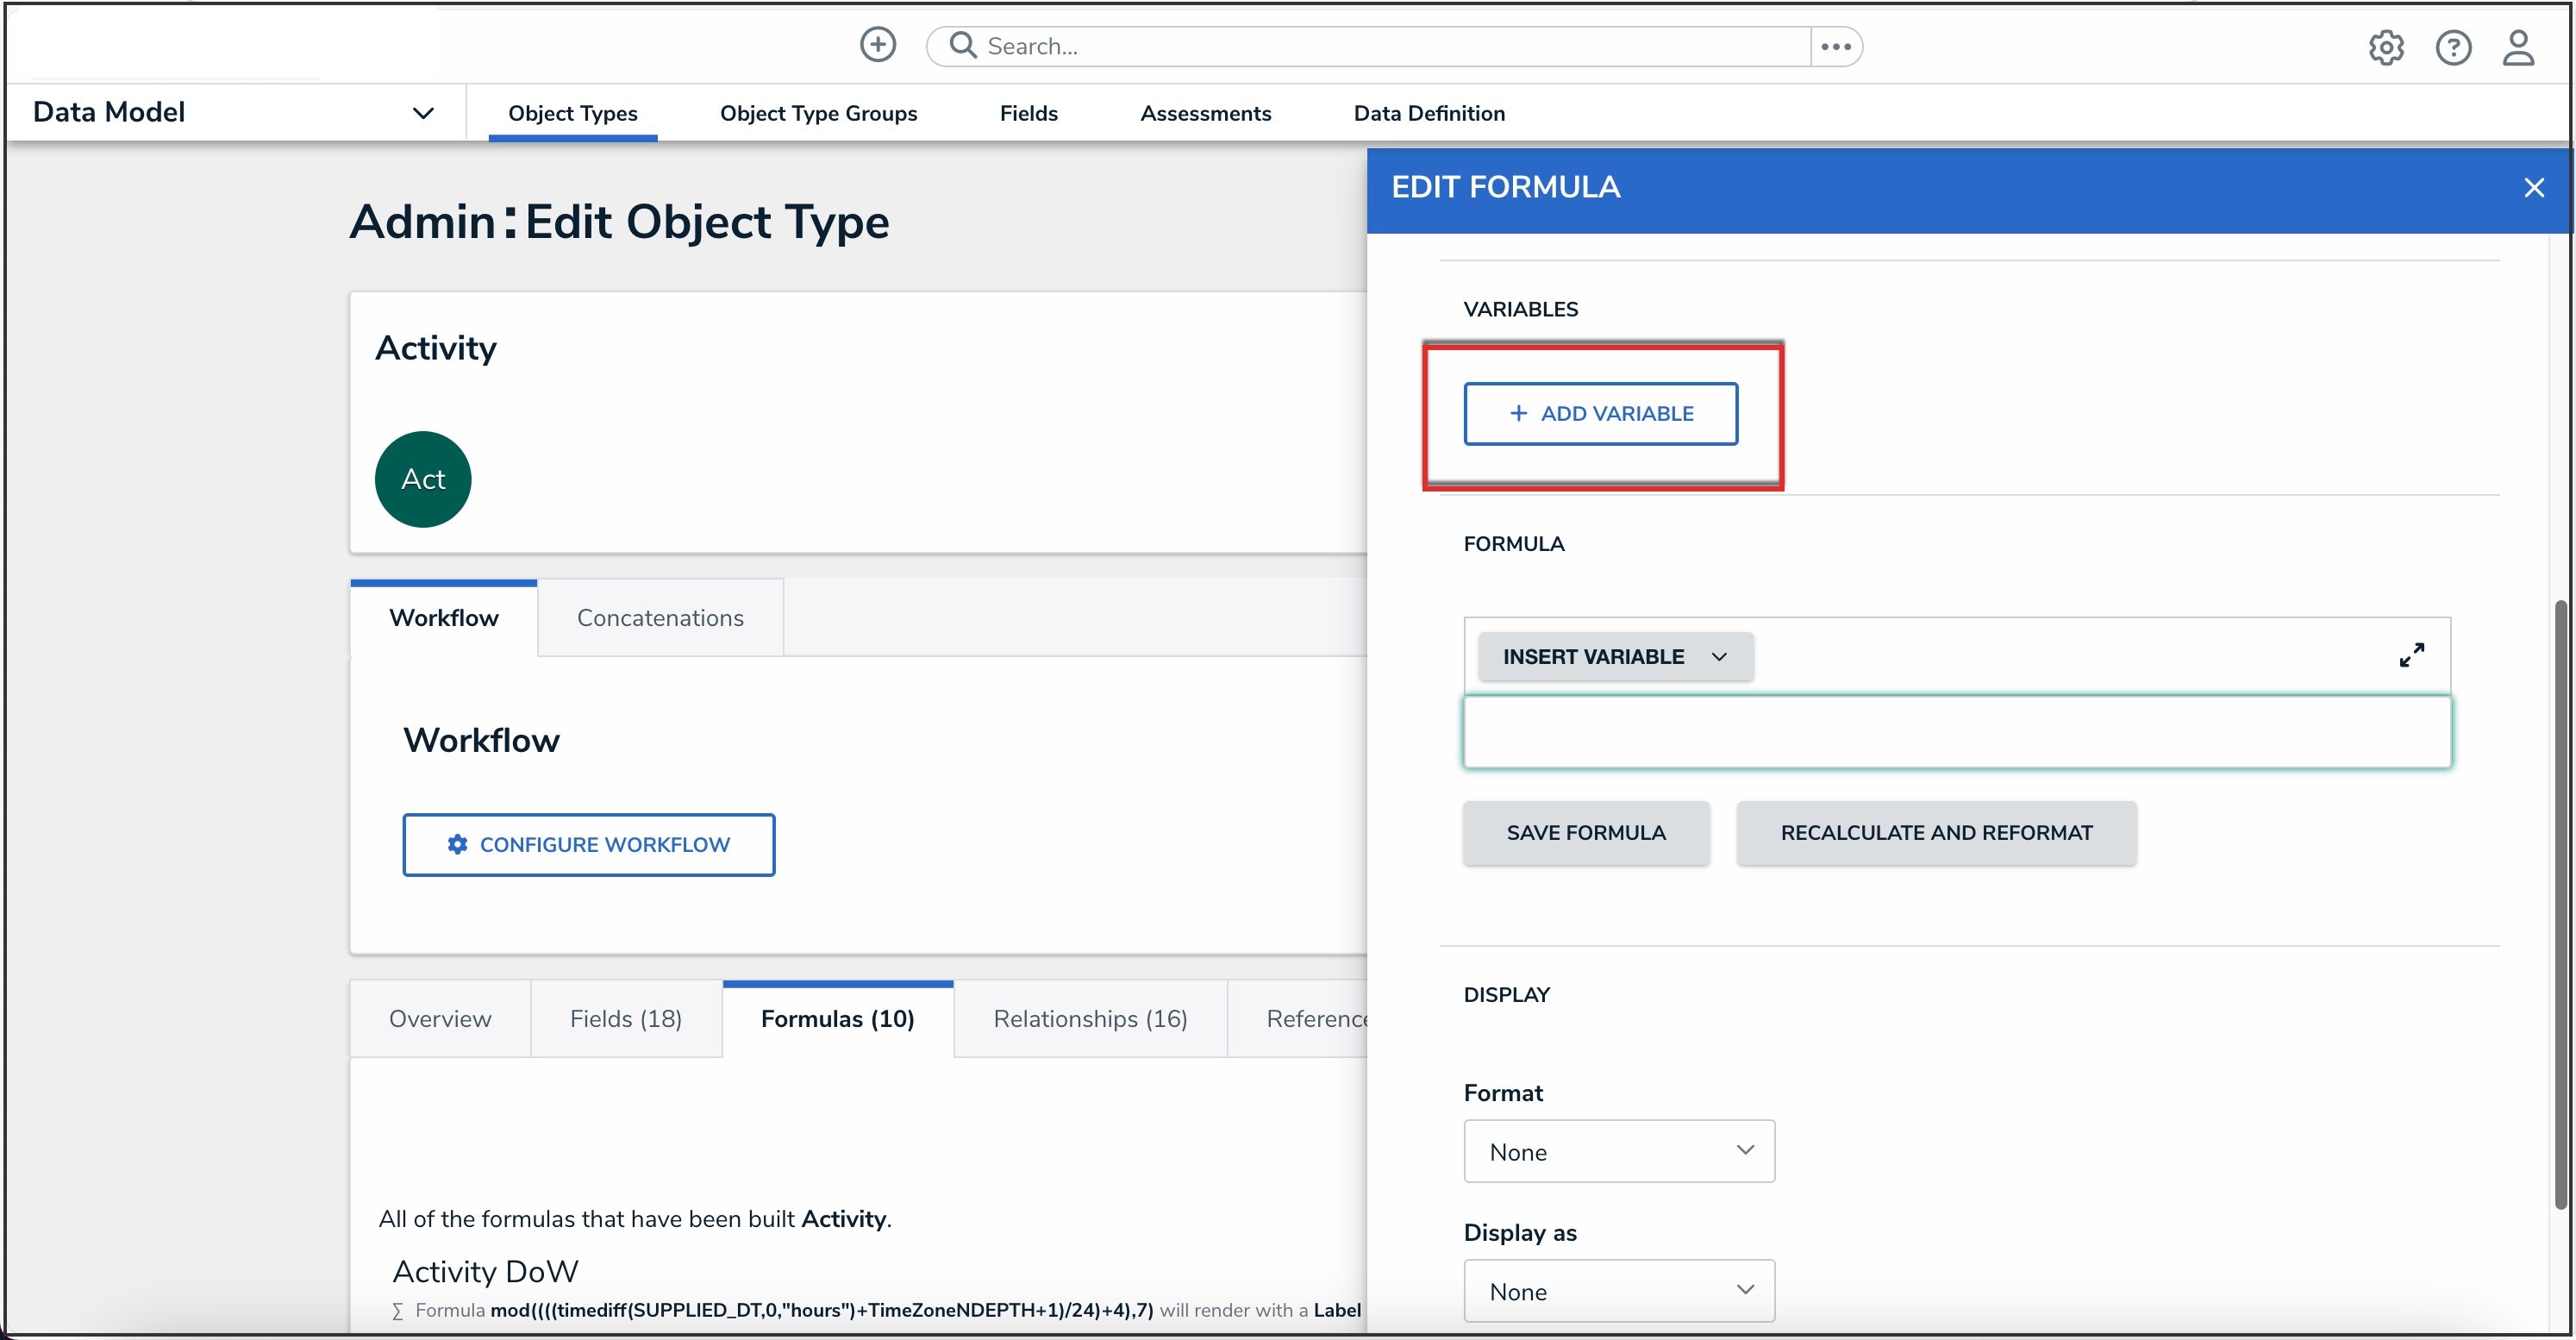
Task: Open the Format dropdown
Action: [1618, 1151]
